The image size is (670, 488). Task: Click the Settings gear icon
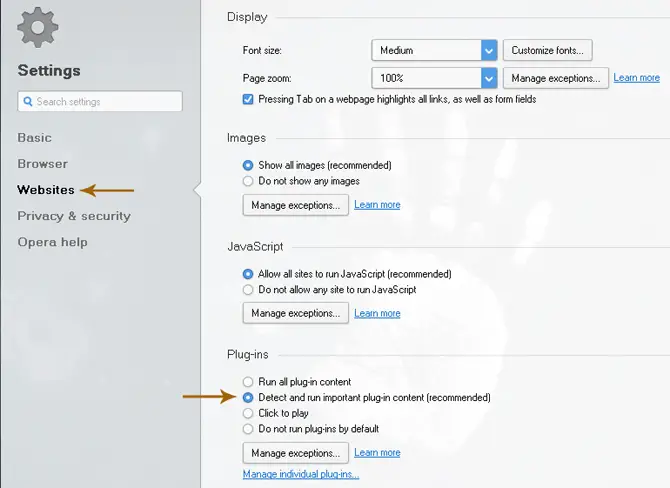tap(38, 27)
